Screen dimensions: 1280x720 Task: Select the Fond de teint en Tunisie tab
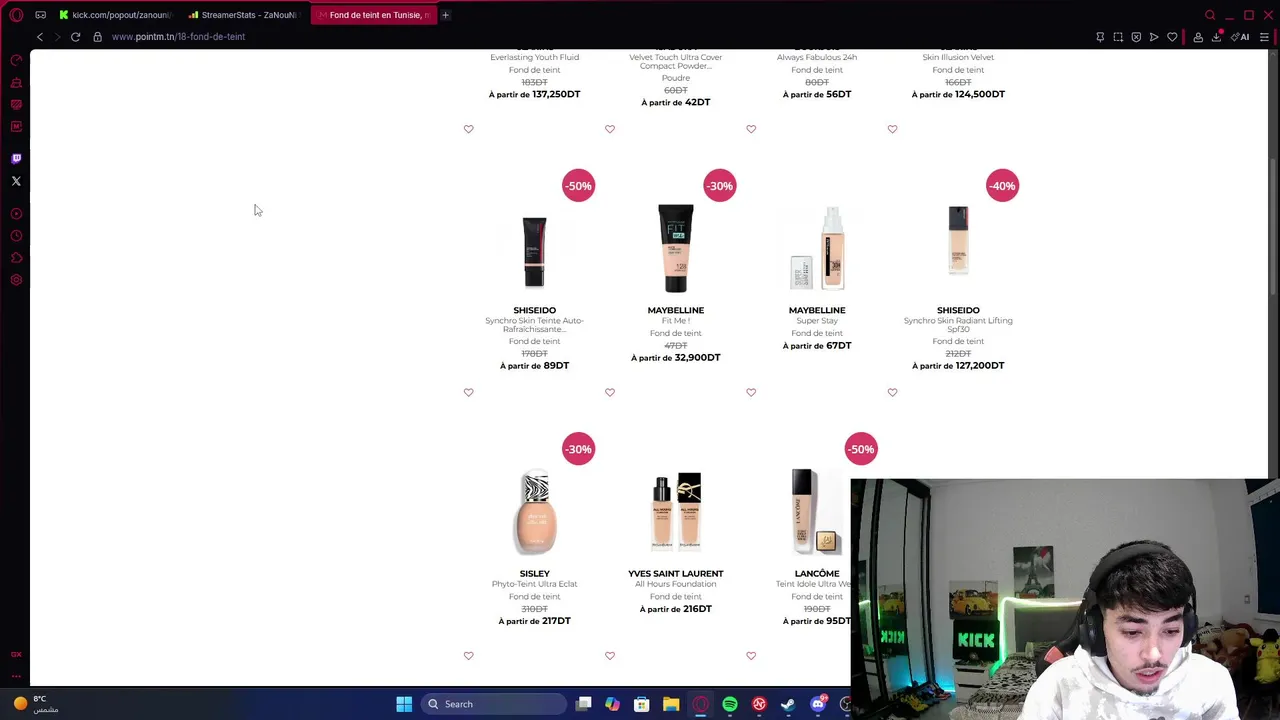(373, 15)
